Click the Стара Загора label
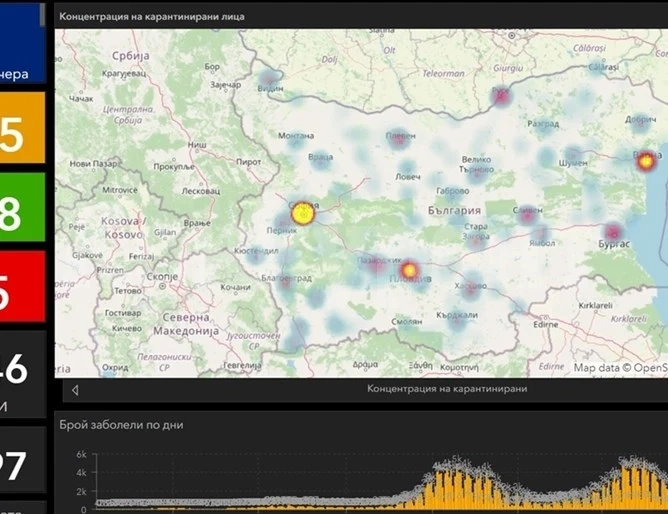 click(x=476, y=231)
